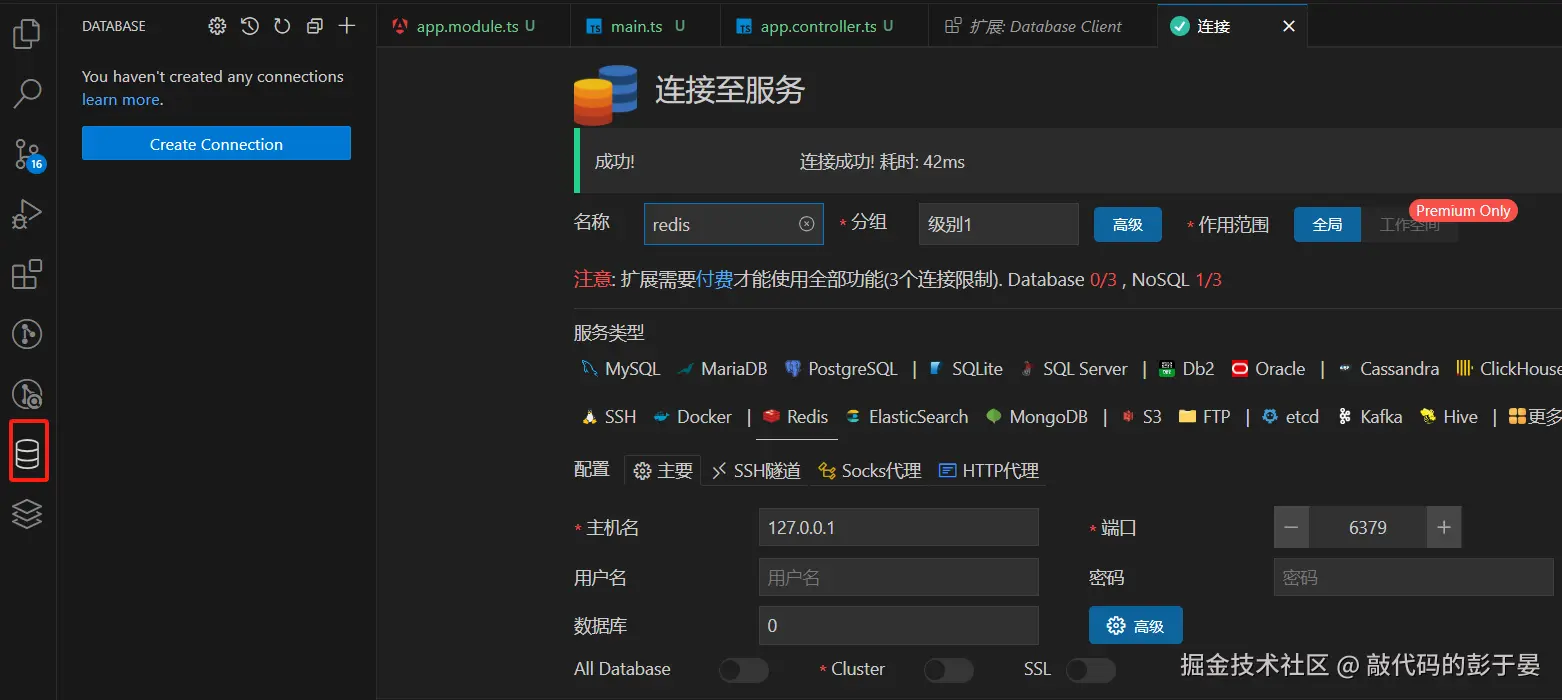
Task: Toggle the Cluster switch
Action: tap(949, 669)
